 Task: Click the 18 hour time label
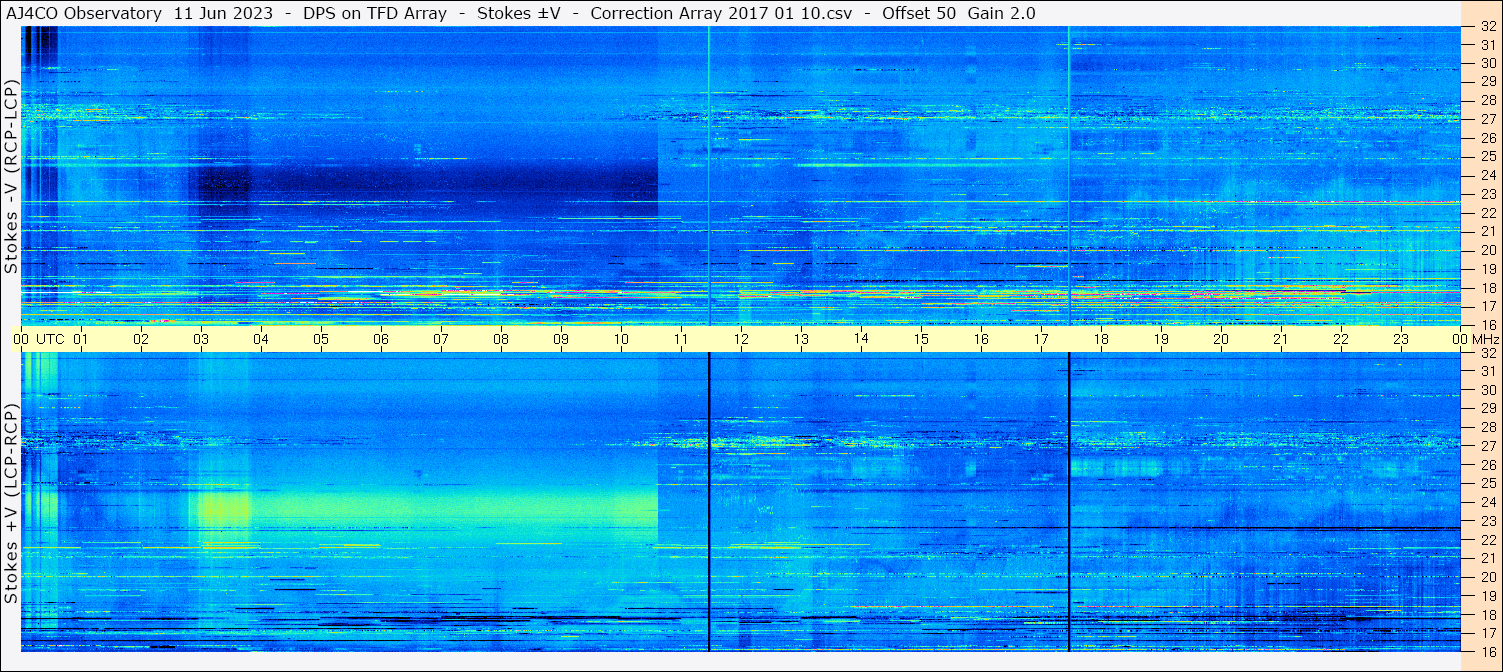(1101, 339)
